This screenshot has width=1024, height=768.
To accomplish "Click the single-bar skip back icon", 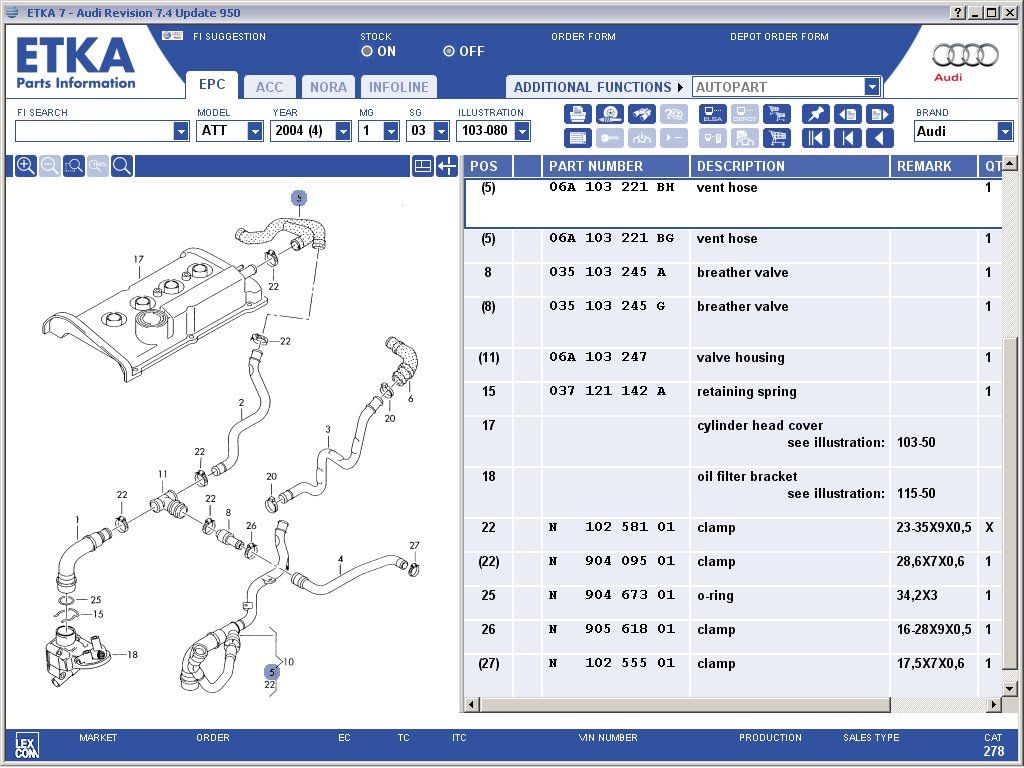I will coord(847,138).
